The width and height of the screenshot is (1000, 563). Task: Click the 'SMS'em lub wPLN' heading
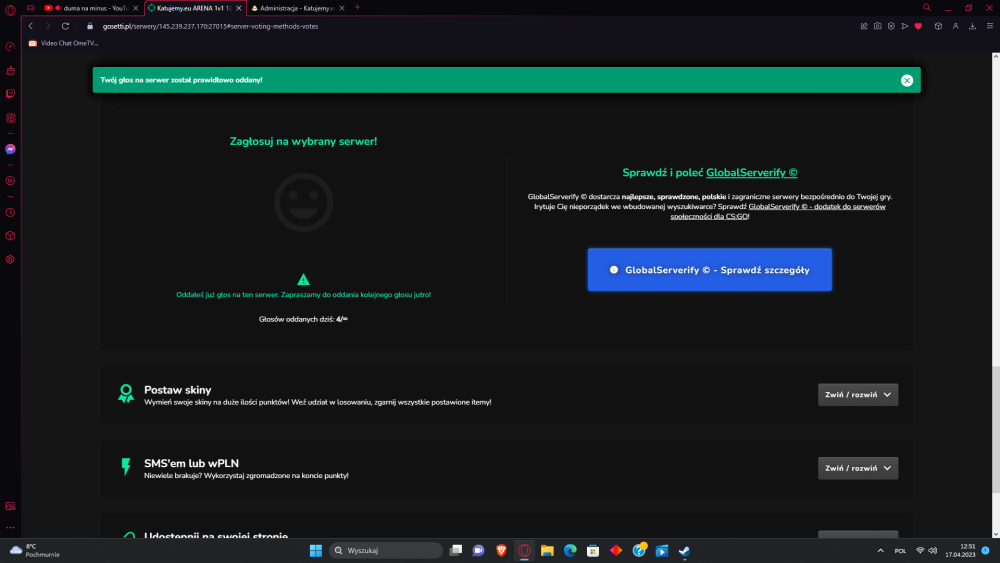(x=191, y=464)
